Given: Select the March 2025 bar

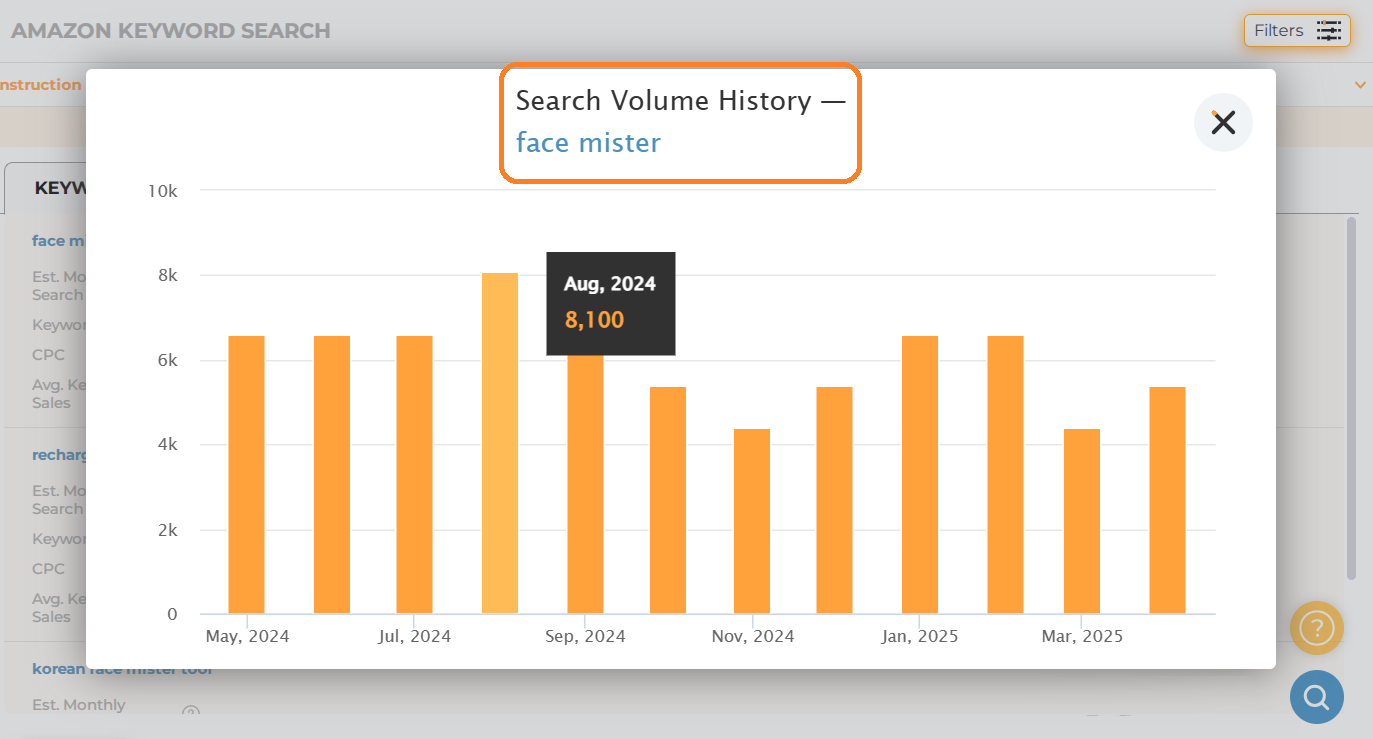Looking at the screenshot, I should click(1082, 521).
